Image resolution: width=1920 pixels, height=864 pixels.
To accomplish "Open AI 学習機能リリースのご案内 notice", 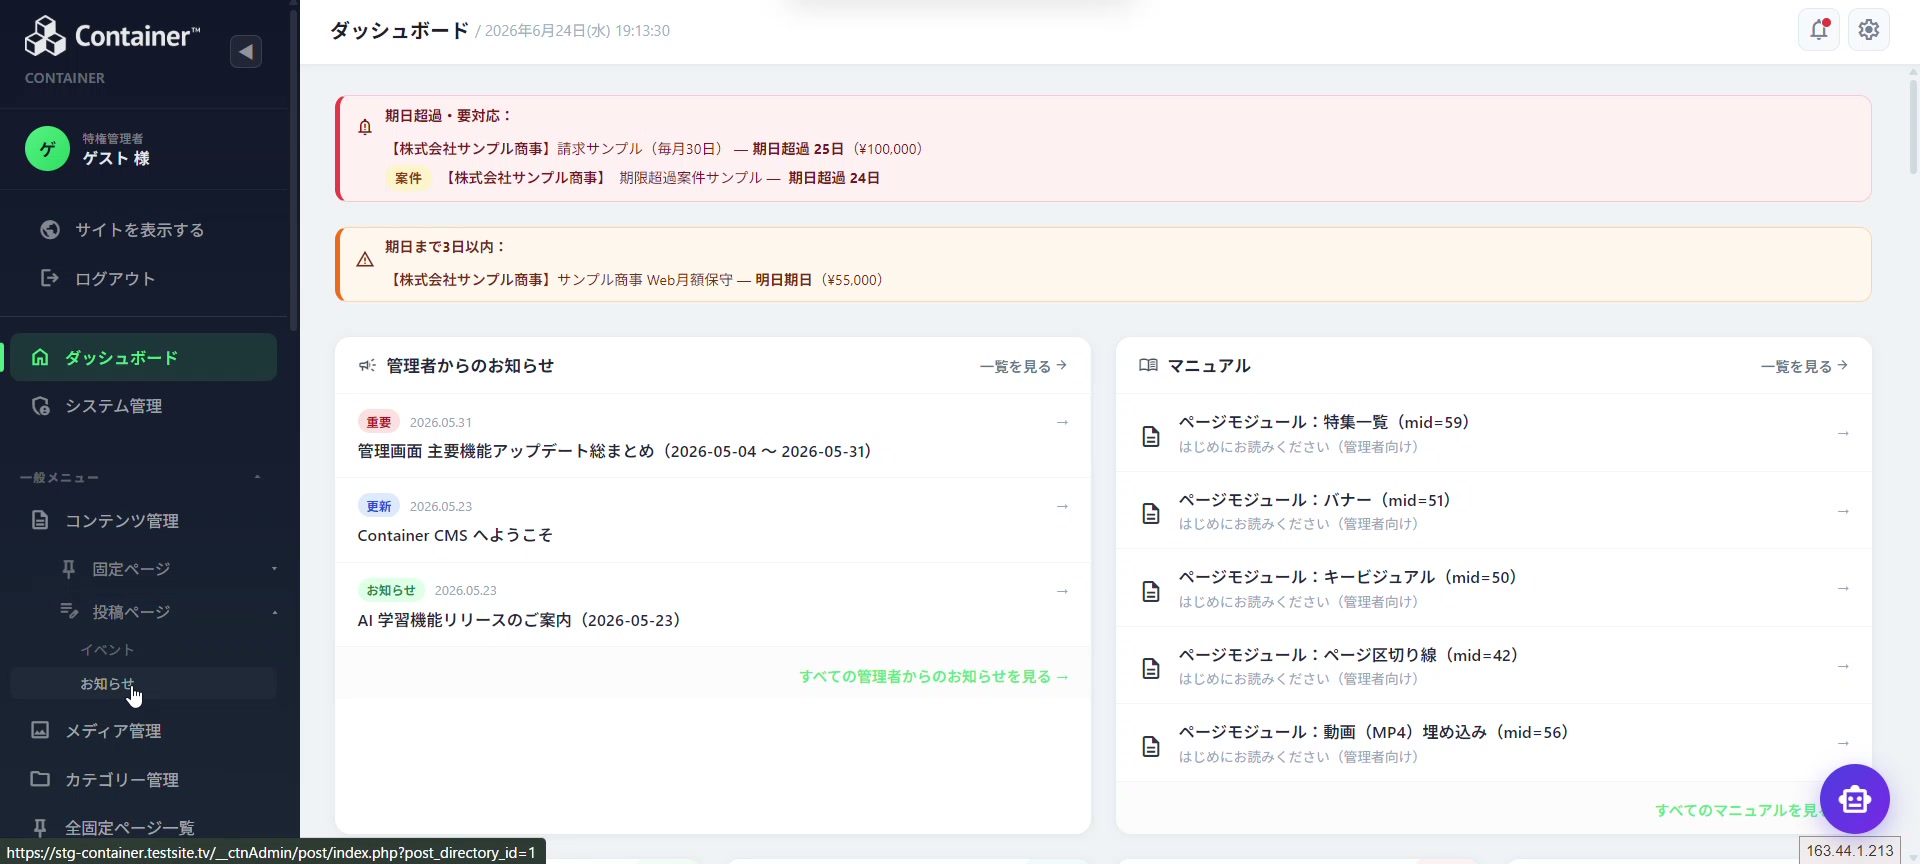I will coord(712,605).
